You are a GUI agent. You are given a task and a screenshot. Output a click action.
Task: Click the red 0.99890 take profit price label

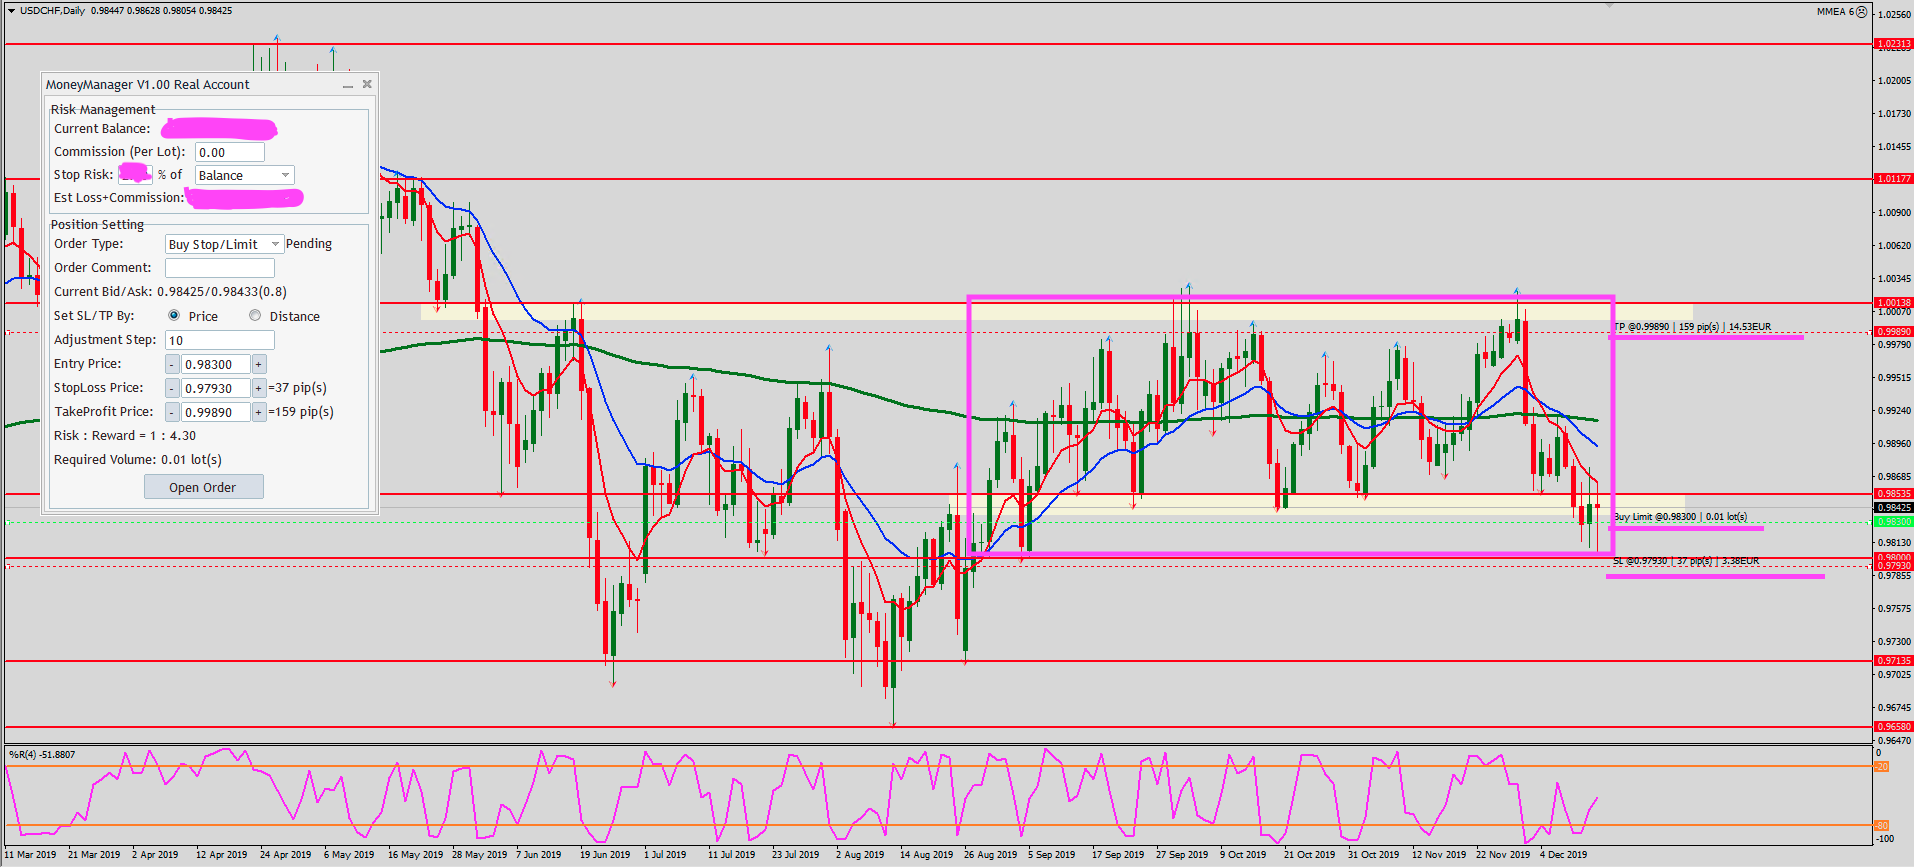[1893, 332]
